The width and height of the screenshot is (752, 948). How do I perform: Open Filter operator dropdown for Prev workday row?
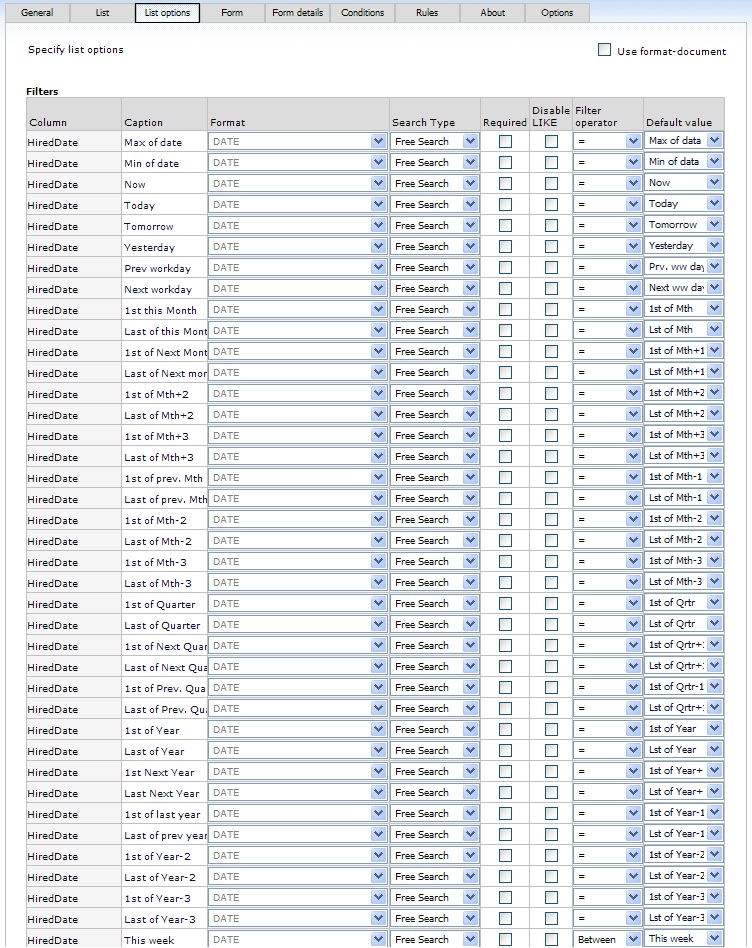(632, 268)
